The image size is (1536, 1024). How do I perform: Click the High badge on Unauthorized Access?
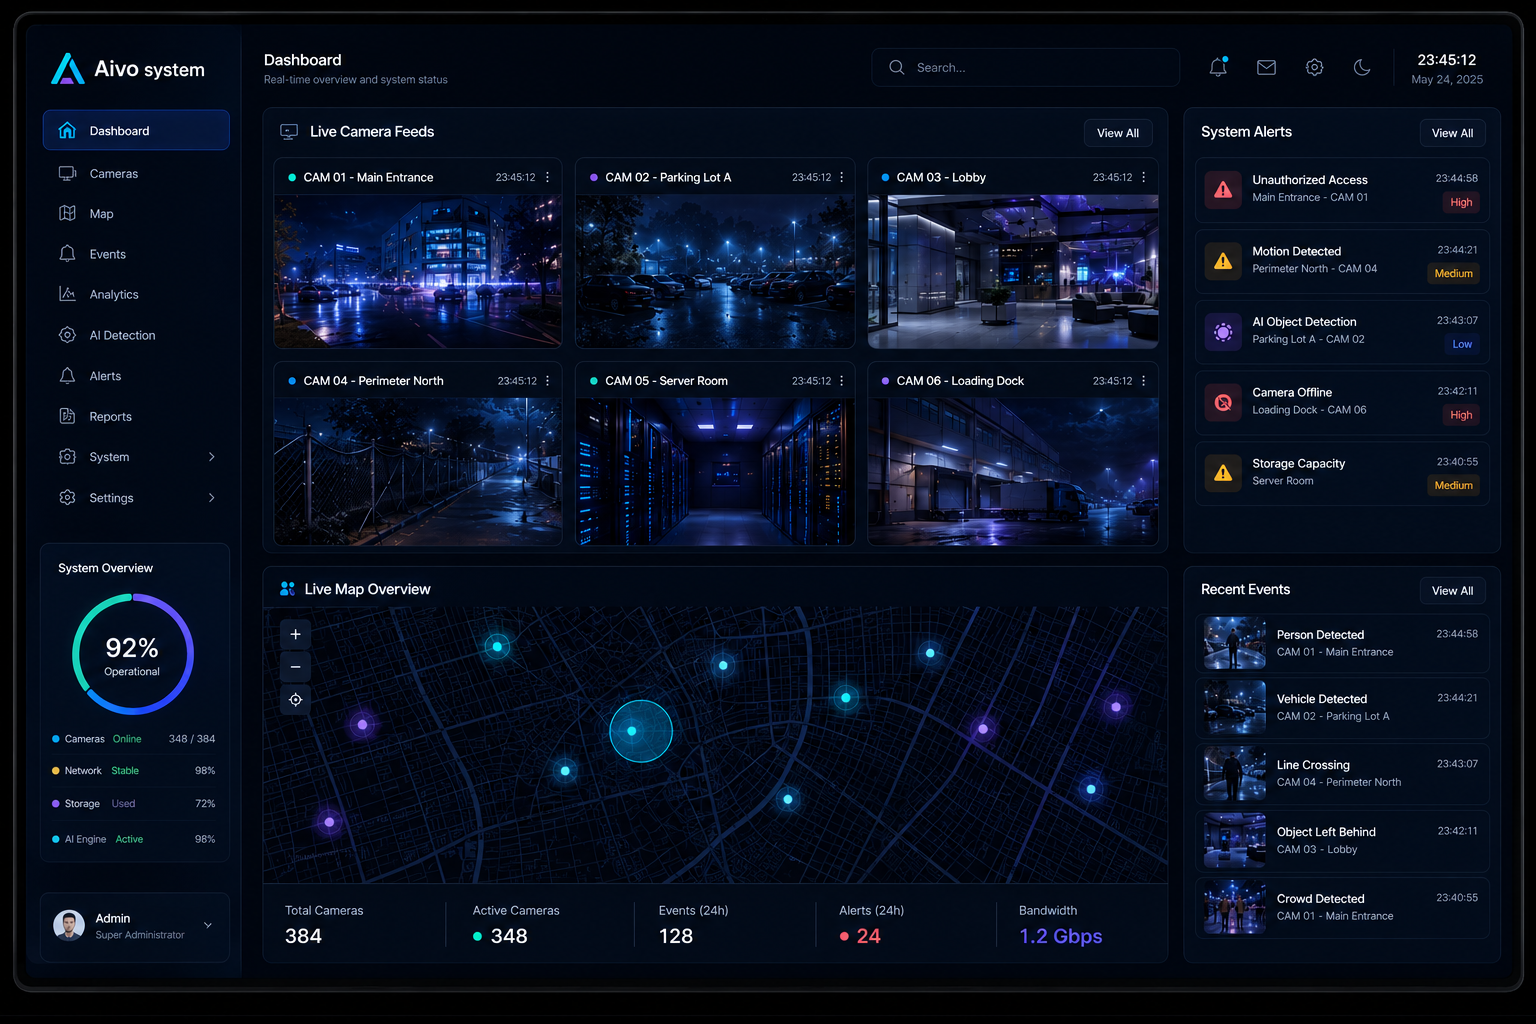(x=1461, y=202)
